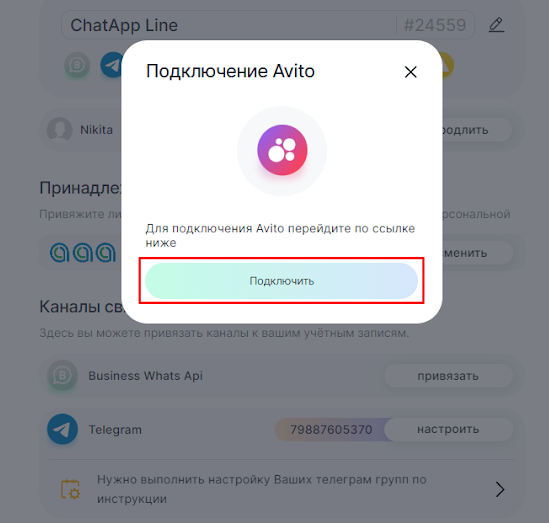Image resolution: width=549 pixels, height=523 pixels.
Task: Edit line name with pencil icon
Action: pyautogui.click(x=496, y=25)
